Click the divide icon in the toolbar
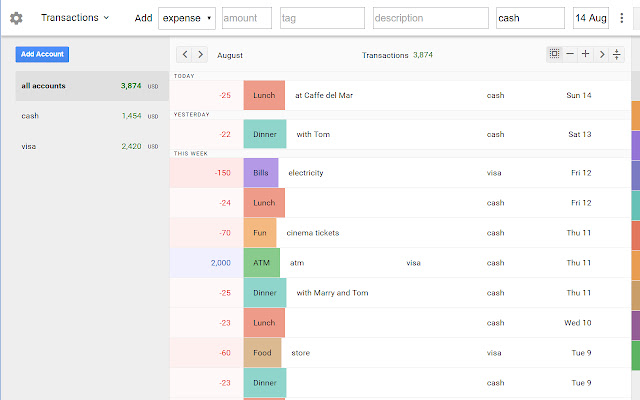 [617, 55]
